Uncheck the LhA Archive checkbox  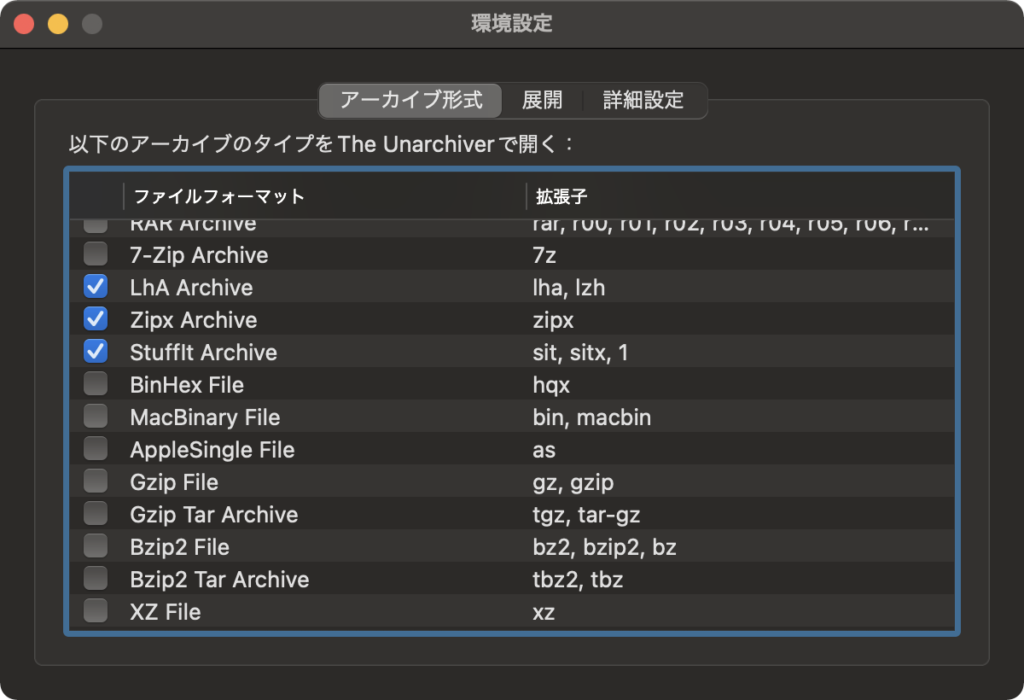pyautogui.click(x=96, y=288)
